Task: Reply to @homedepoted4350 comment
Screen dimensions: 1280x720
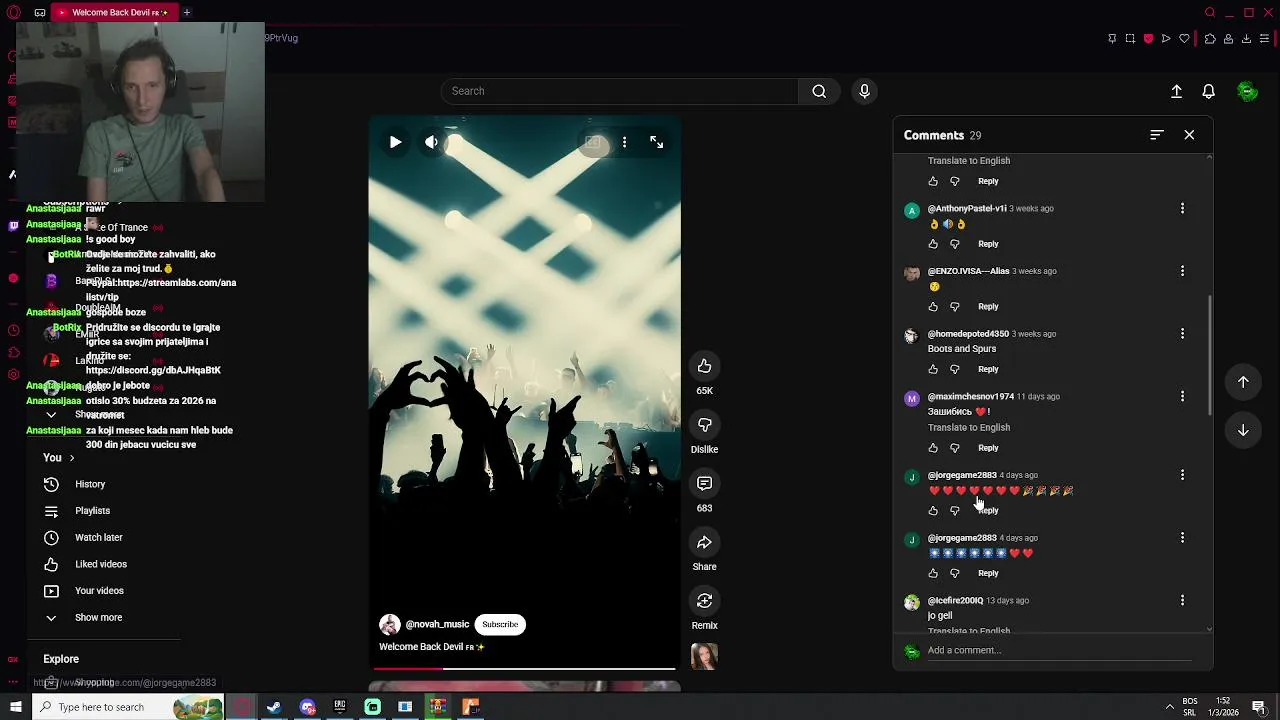Action: tap(988, 369)
